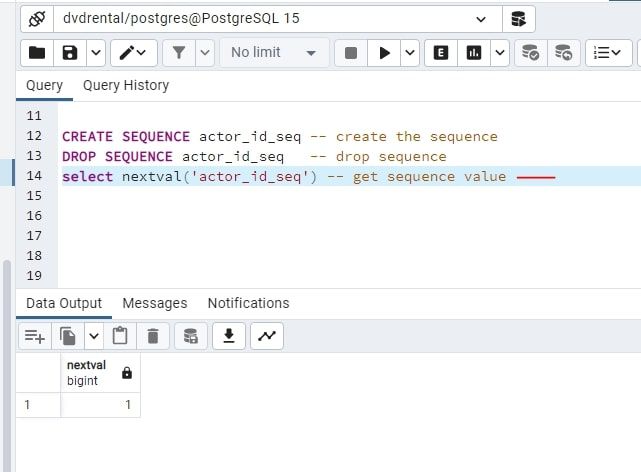Click the edit pencil dropdown button
641x472 pixels.
click(134, 53)
